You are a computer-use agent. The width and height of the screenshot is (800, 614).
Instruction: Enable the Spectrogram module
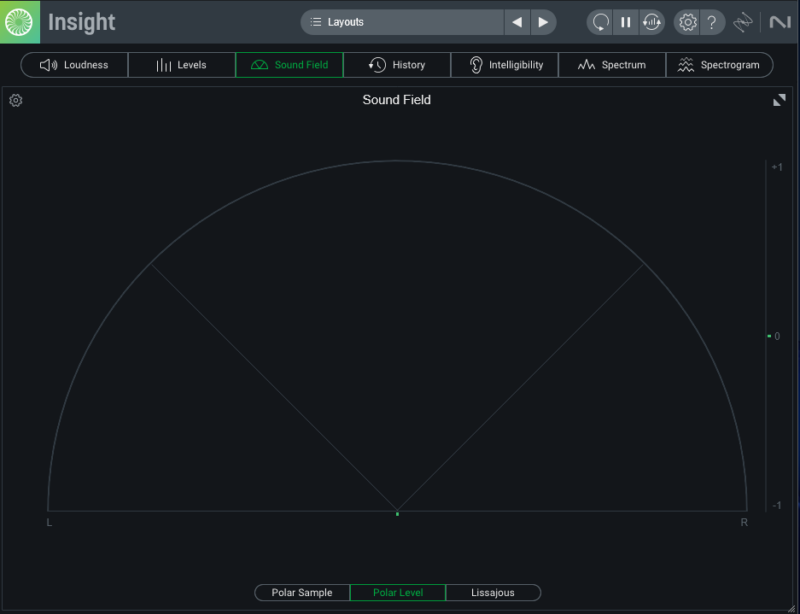tap(719, 65)
